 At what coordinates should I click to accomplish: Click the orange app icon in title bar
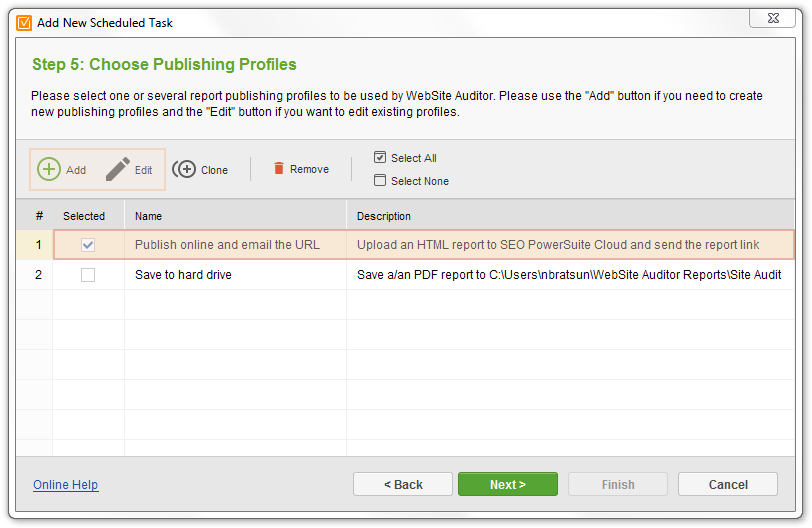[24, 23]
